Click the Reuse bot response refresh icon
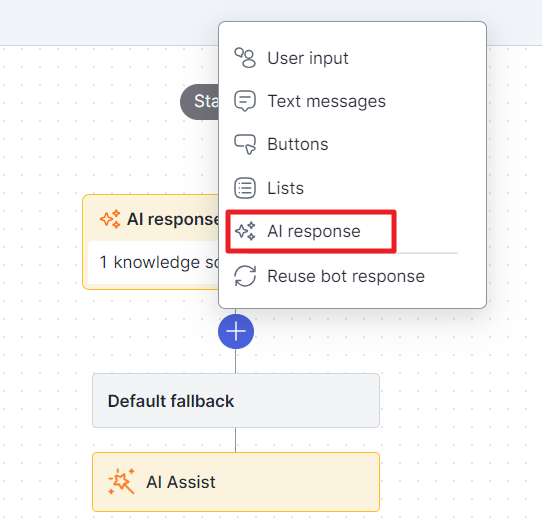 coord(245,276)
